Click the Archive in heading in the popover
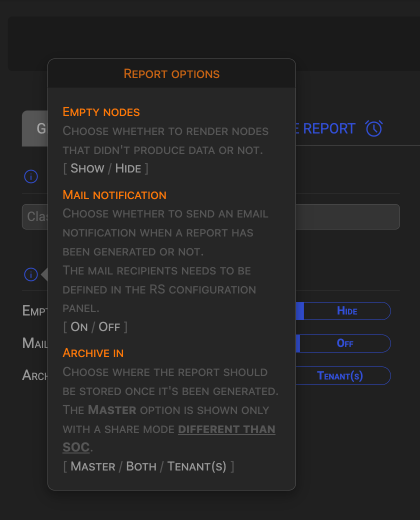The width and height of the screenshot is (420, 520). coord(93,353)
